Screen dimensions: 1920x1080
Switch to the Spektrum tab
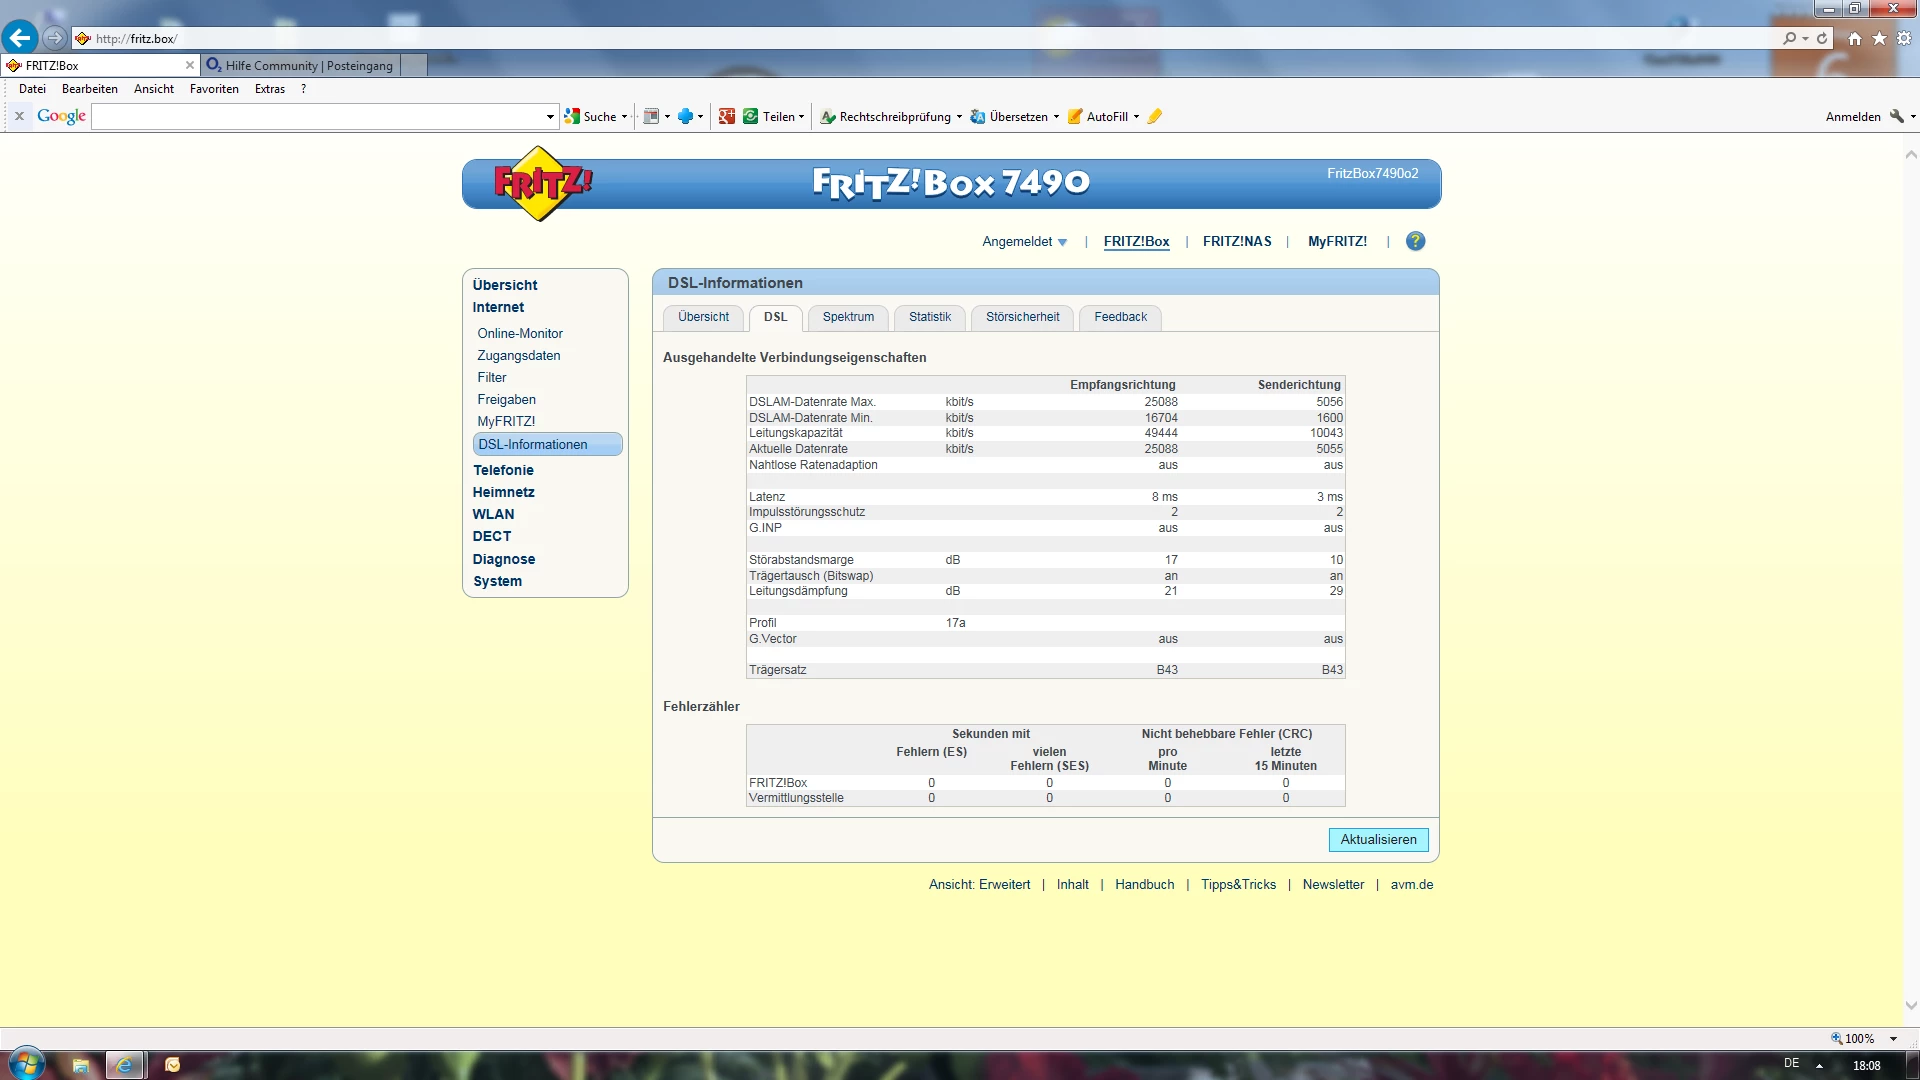848,317
